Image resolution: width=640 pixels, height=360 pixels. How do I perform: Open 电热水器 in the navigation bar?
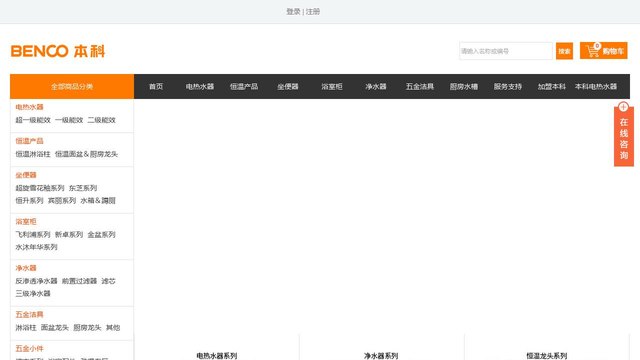[x=200, y=87]
